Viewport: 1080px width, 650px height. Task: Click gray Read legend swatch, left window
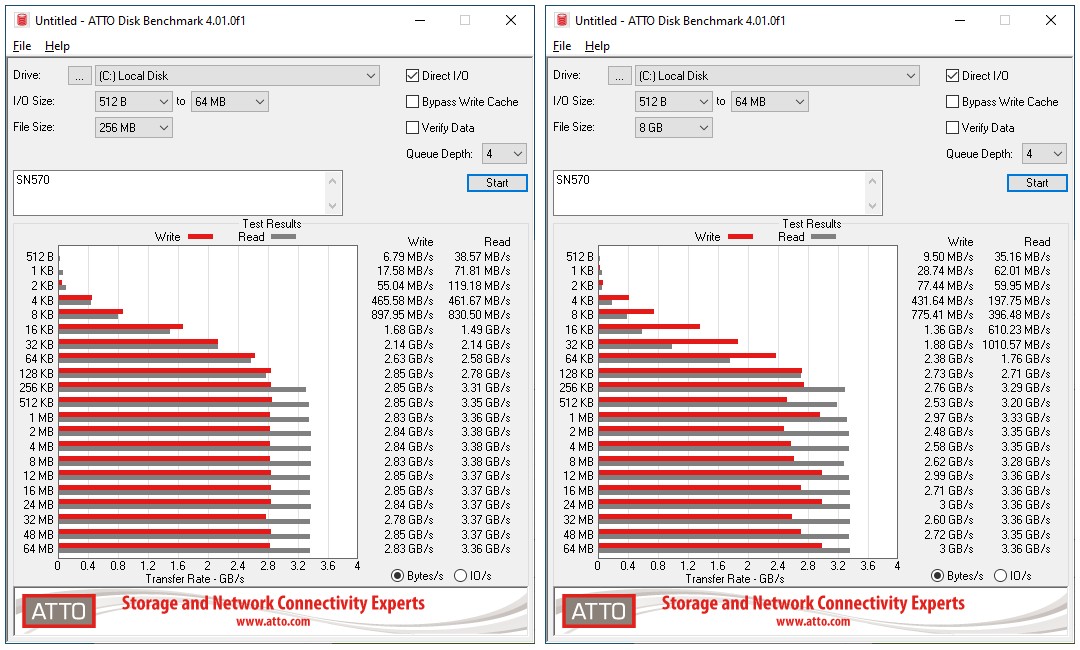point(283,237)
